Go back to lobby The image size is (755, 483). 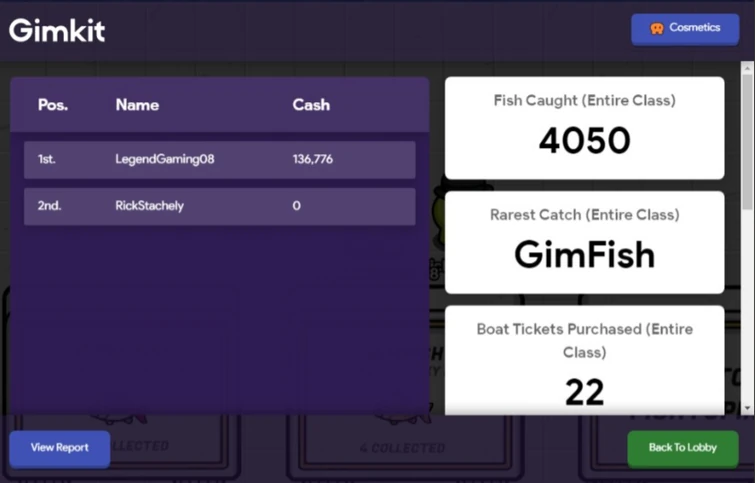[x=682, y=448]
